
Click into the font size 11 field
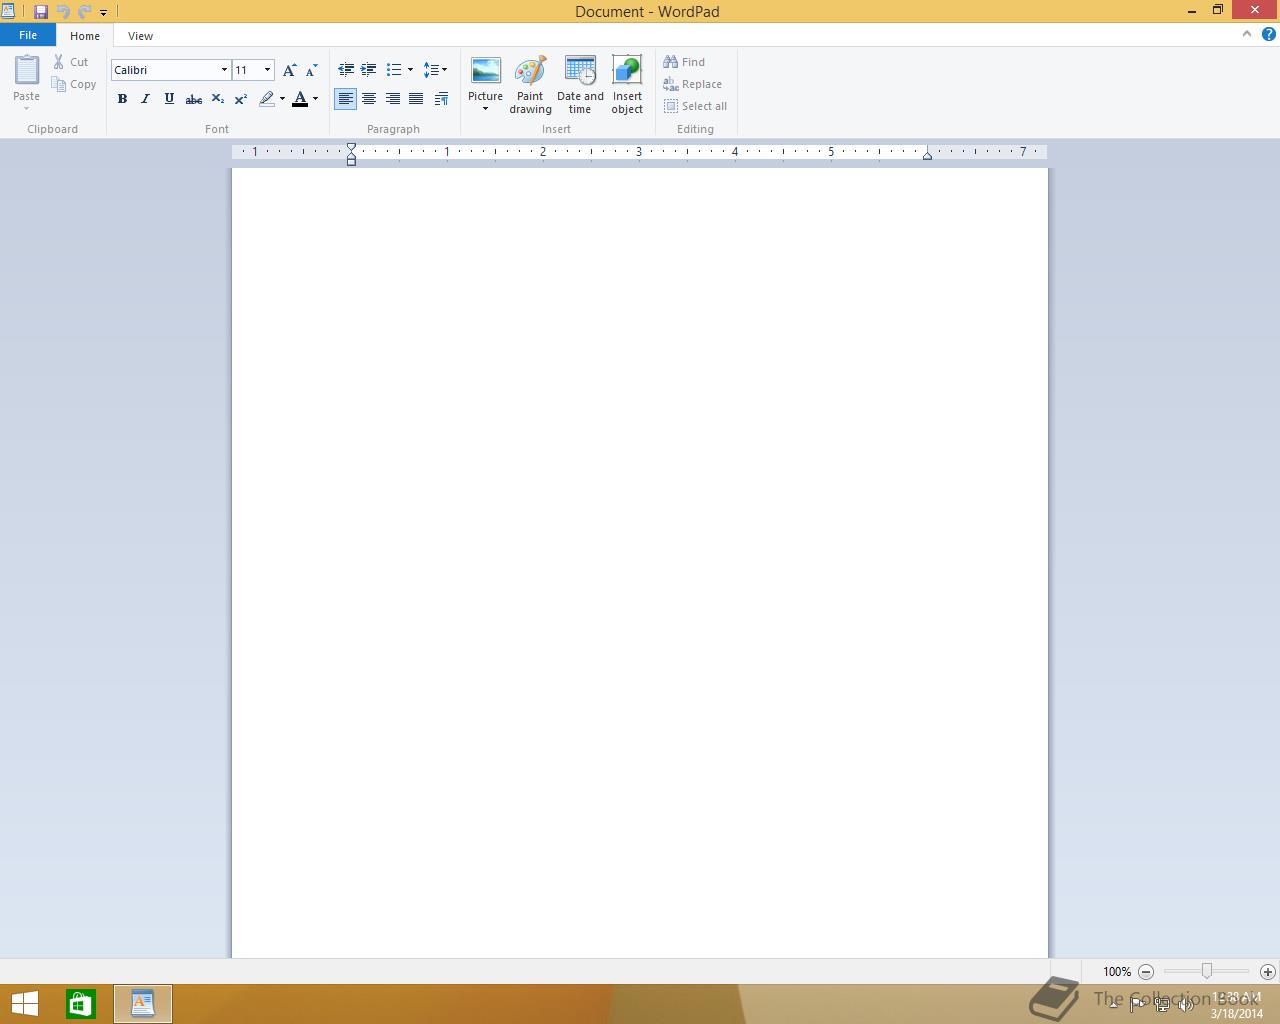[246, 70]
